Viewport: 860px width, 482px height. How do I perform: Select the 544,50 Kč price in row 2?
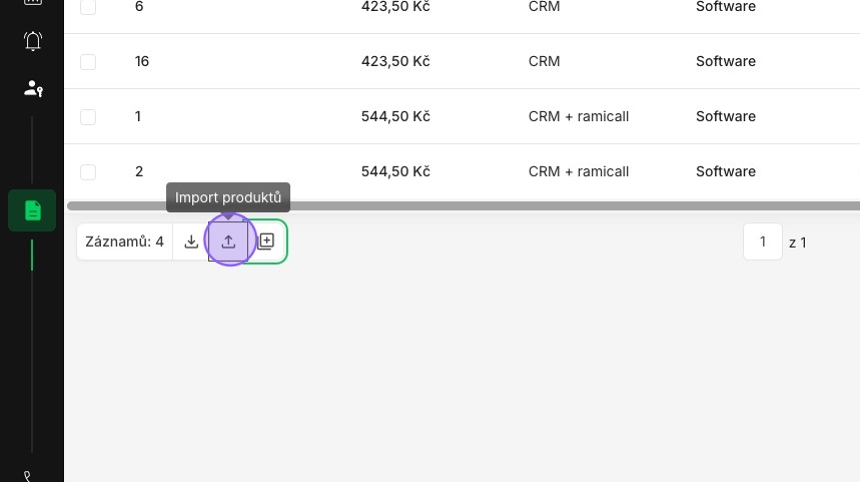[x=395, y=172]
